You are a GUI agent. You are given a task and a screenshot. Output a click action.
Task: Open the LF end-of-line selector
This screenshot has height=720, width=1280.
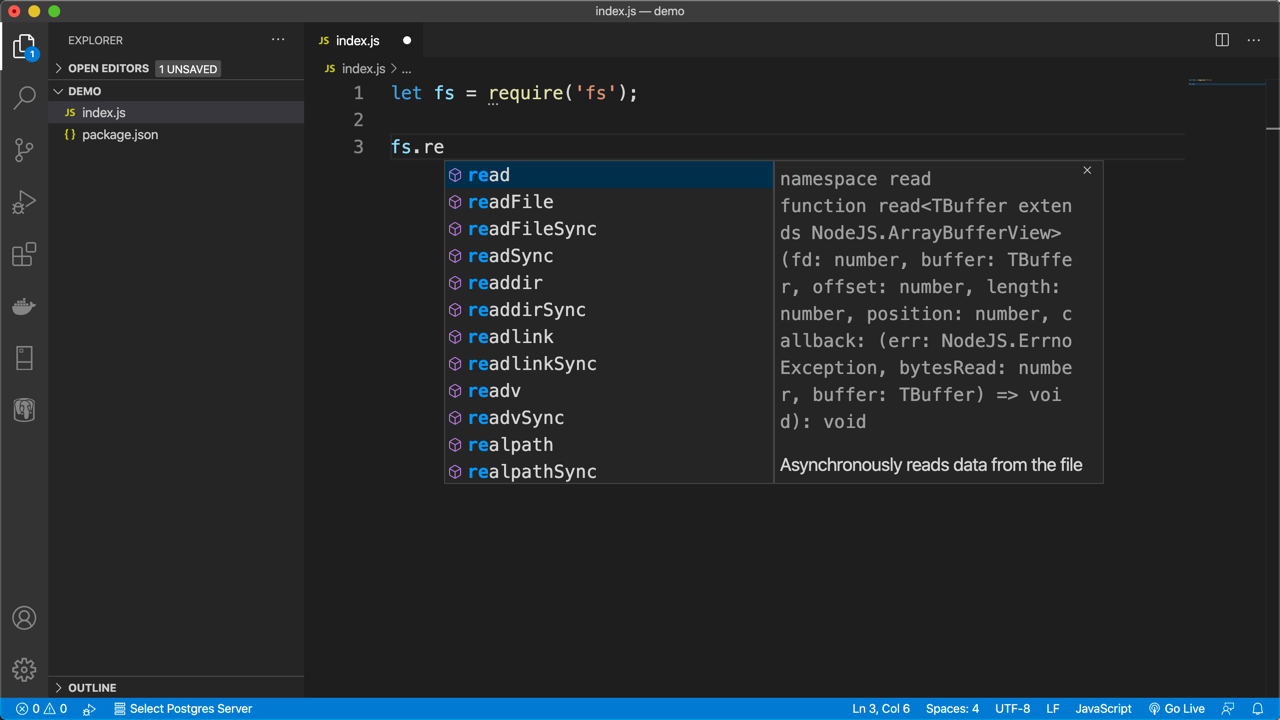(1053, 709)
